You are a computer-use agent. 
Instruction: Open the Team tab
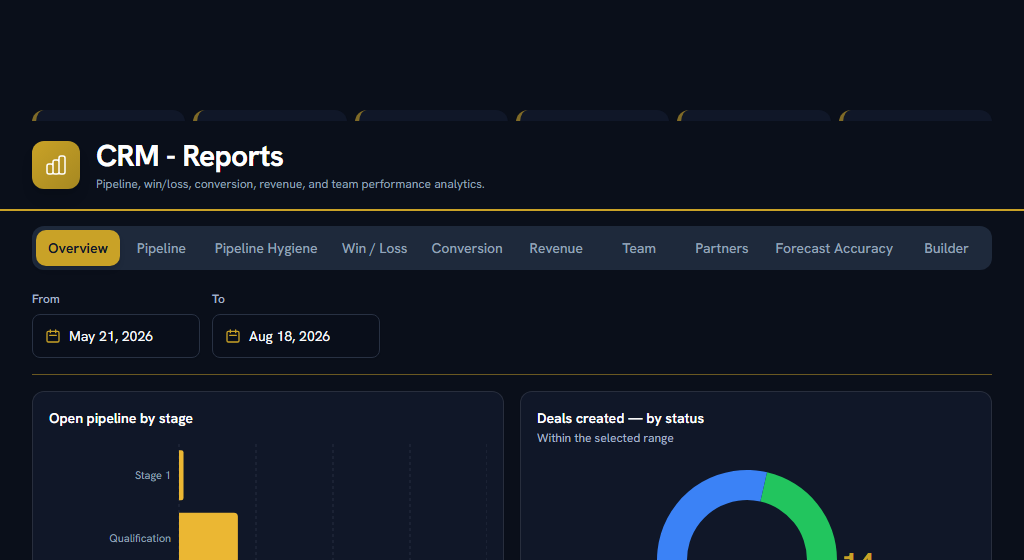click(x=639, y=248)
